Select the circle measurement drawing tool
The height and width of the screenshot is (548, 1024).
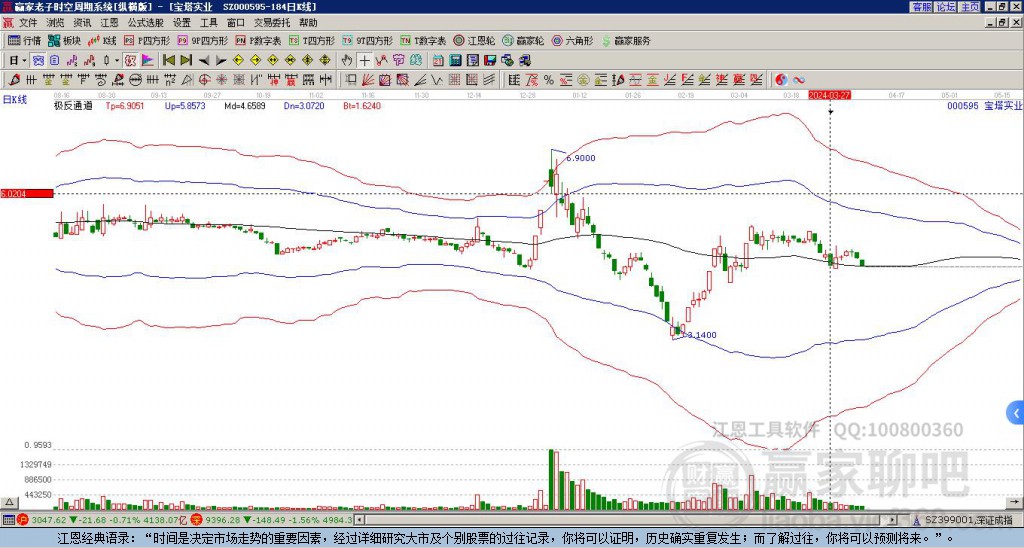[135, 80]
